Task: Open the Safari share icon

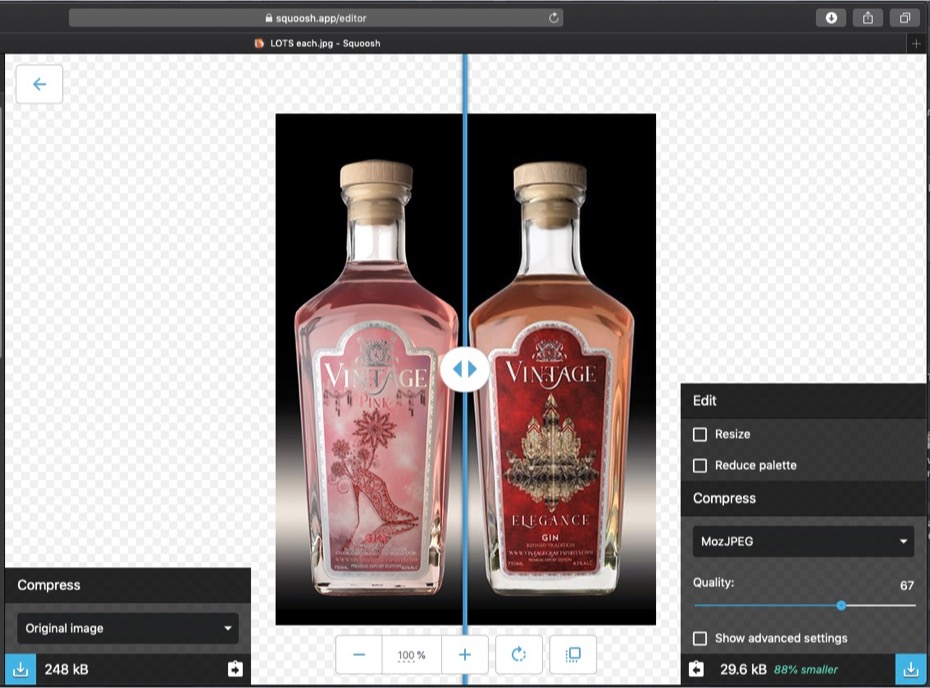Action: point(868,18)
